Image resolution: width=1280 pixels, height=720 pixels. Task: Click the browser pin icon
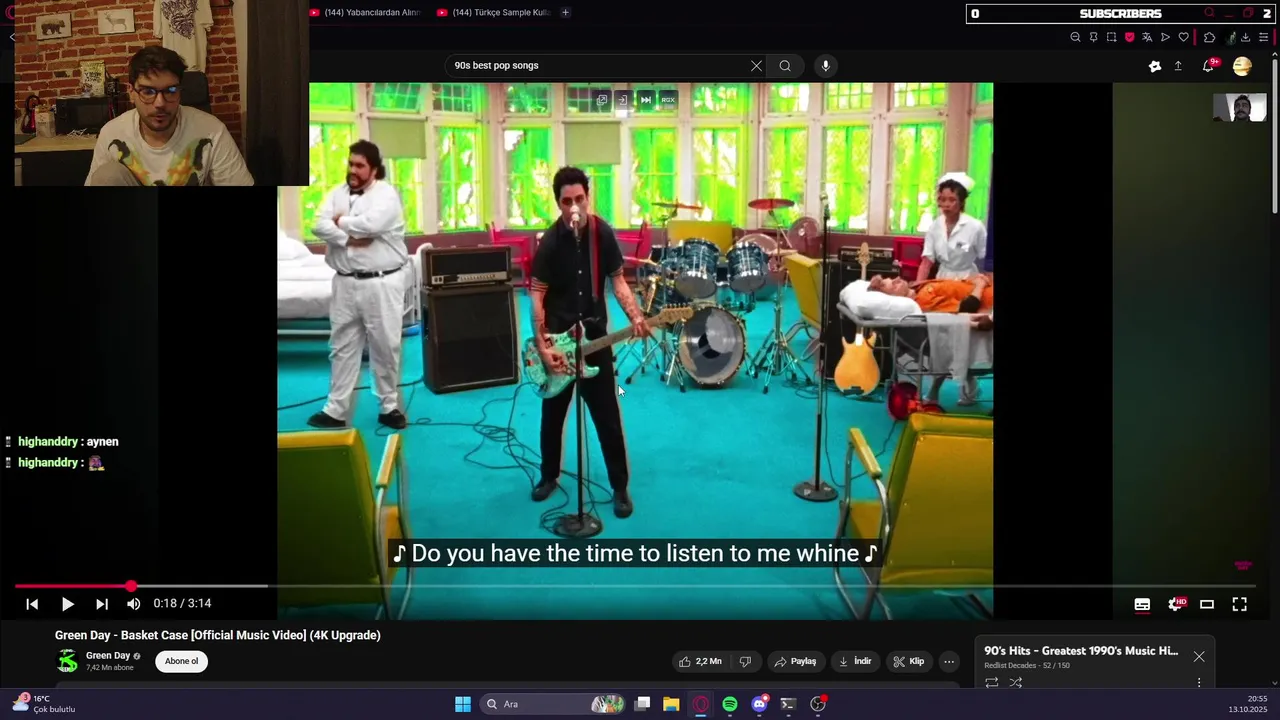(x=1093, y=37)
